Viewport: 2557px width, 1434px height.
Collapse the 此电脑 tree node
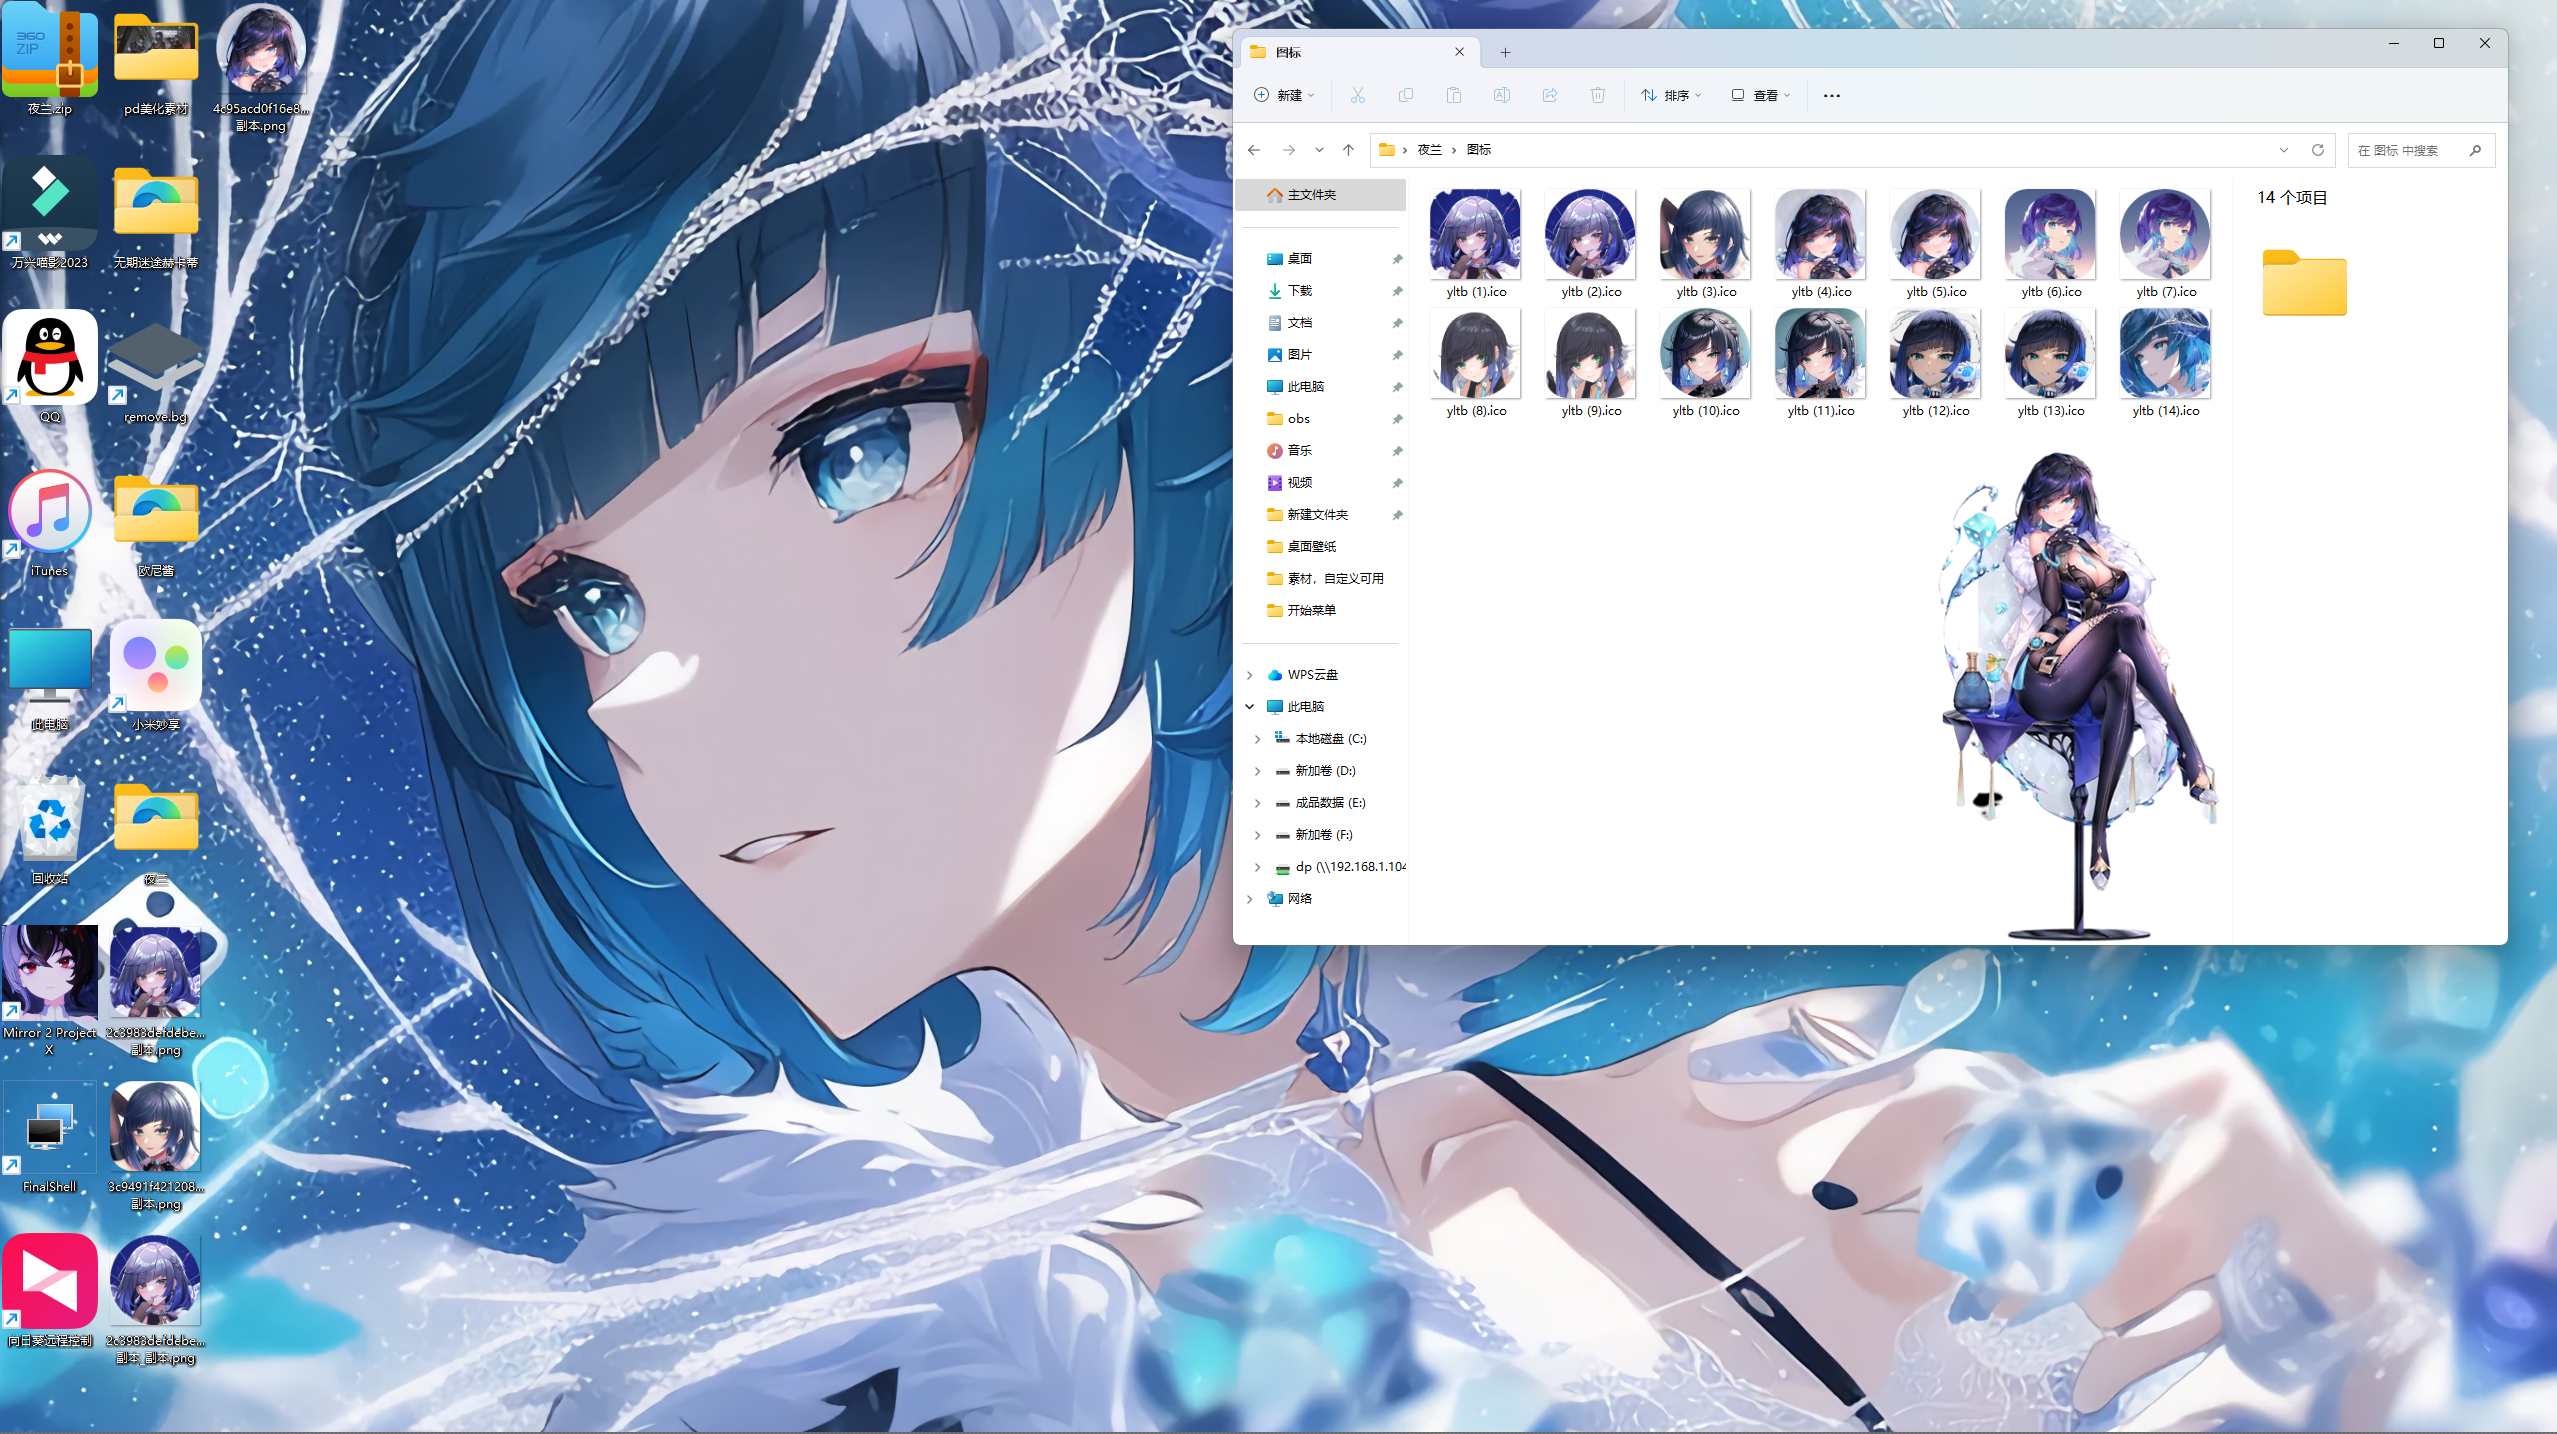click(1250, 707)
